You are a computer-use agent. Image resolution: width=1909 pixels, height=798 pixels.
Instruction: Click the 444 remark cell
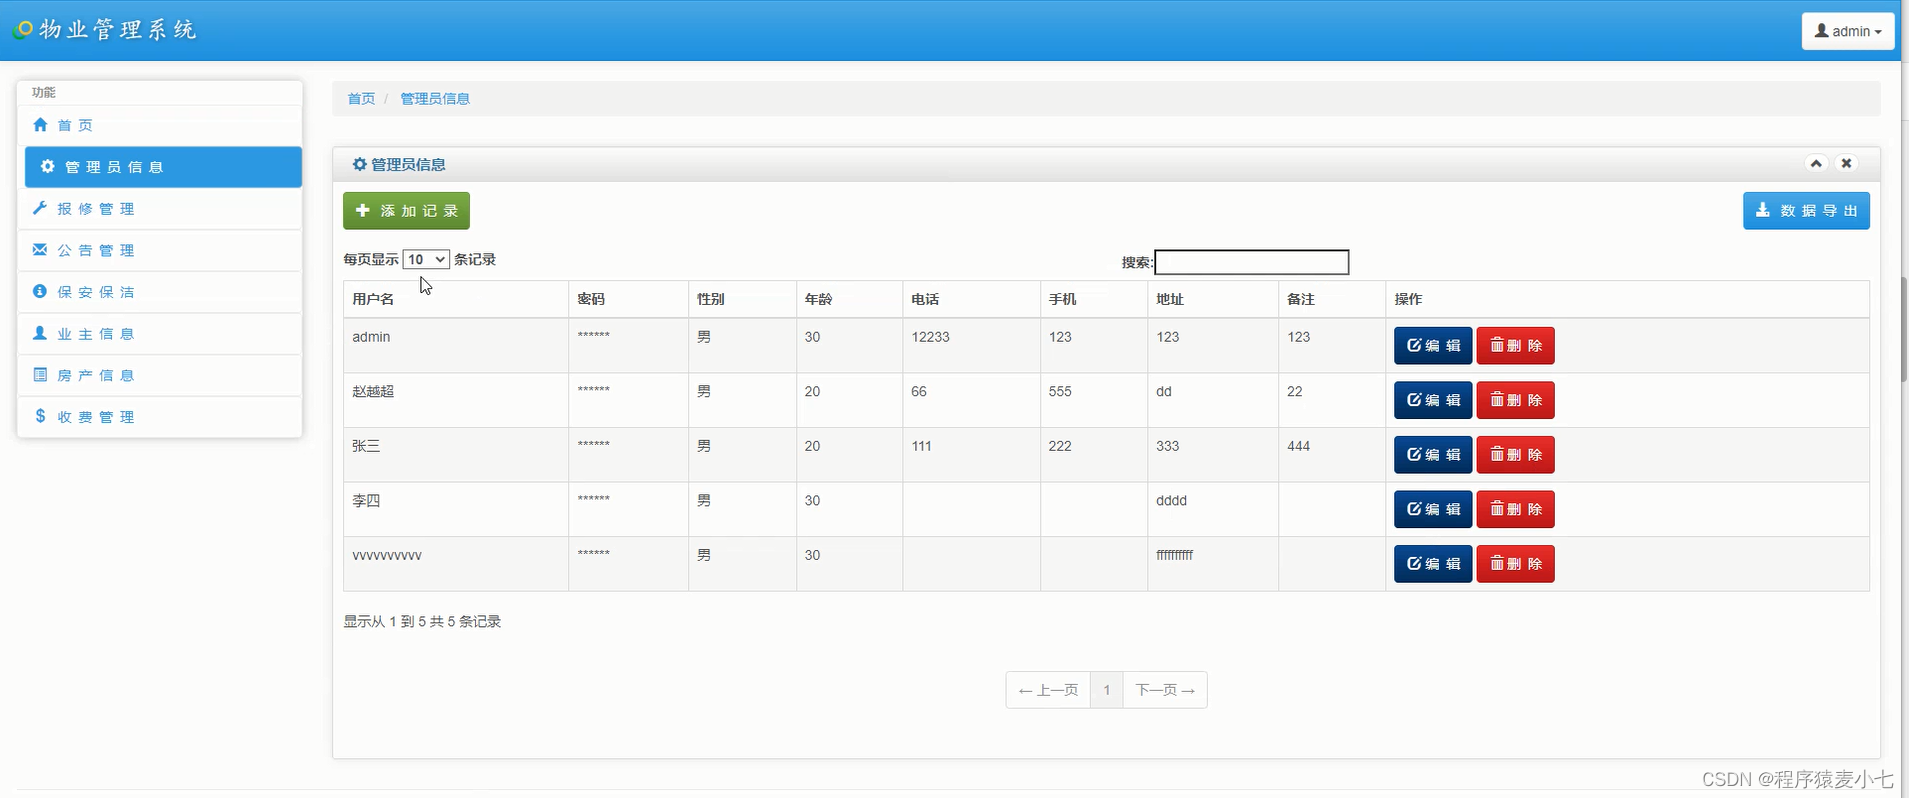click(x=1332, y=455)
